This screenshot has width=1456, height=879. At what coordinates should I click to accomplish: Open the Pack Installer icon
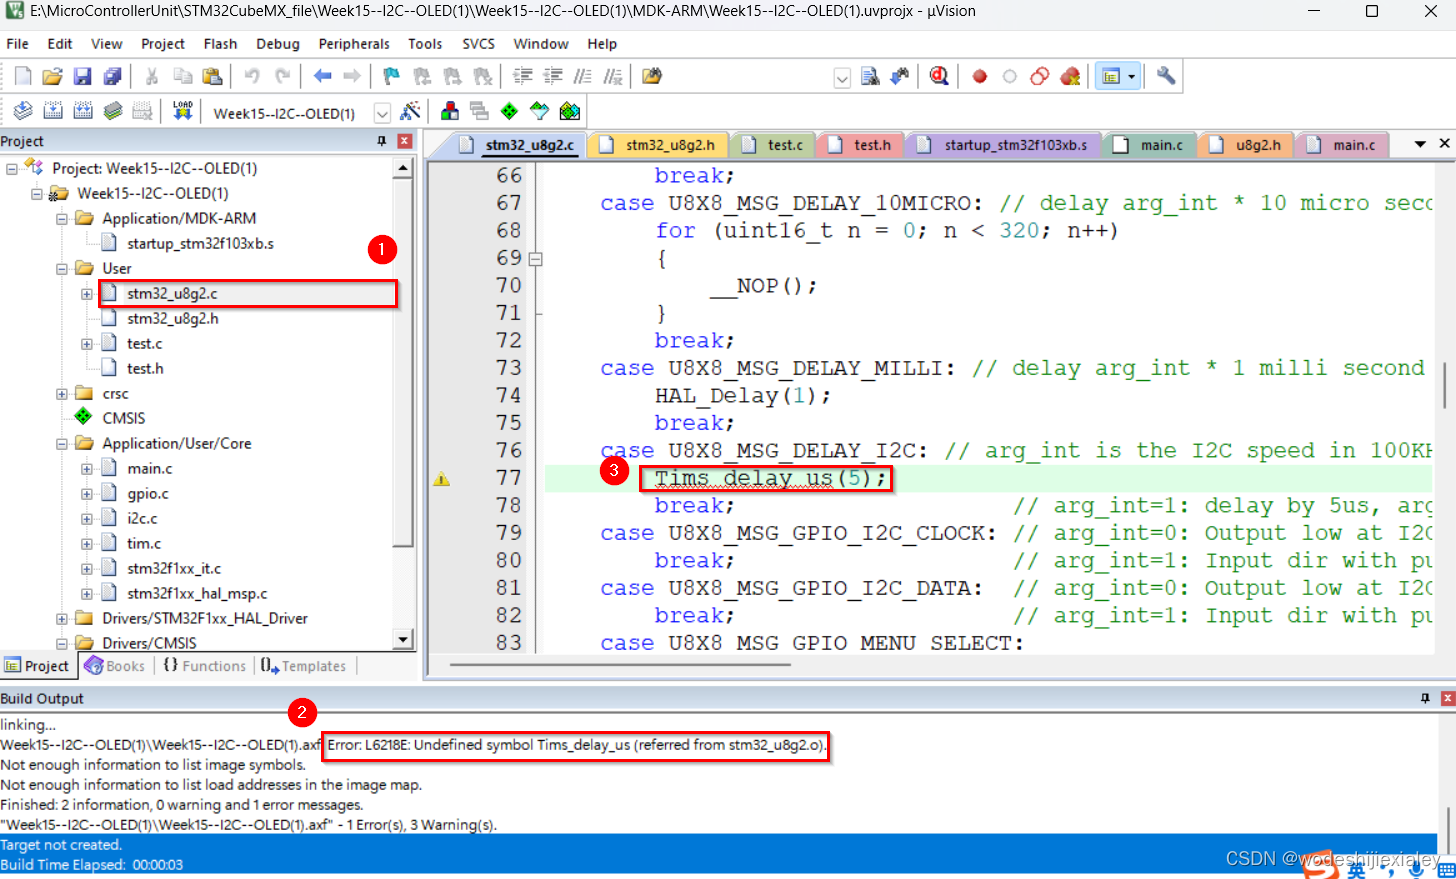(x=570, y=111)
